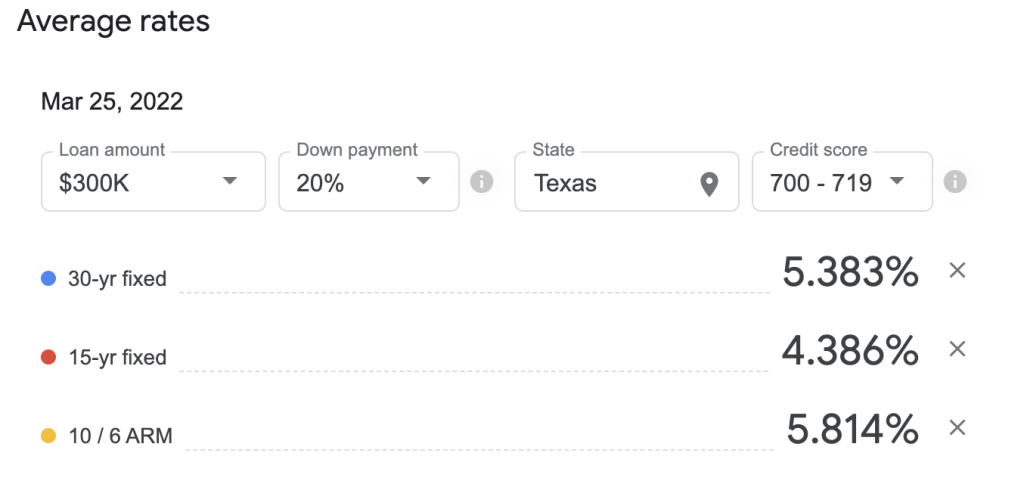Click the 5.383% rate value
This screenshot has width=1024, height=478.
coord(850,272)
